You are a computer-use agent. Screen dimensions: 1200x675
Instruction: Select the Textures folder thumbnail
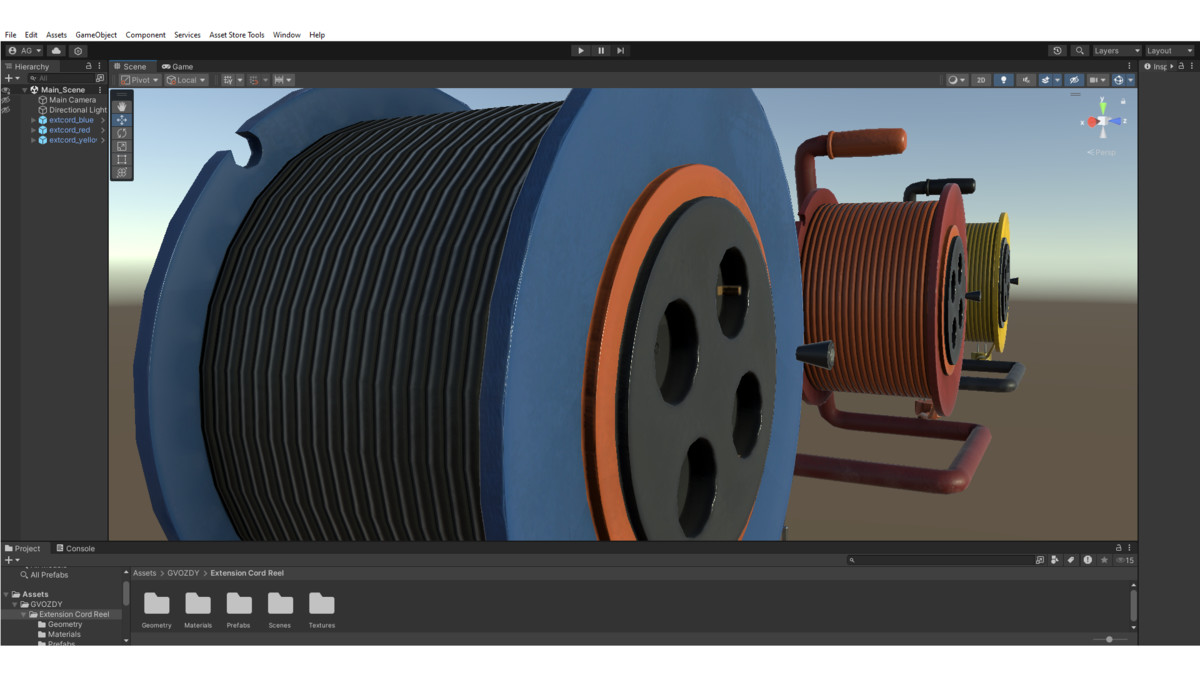tap(321, 609)
